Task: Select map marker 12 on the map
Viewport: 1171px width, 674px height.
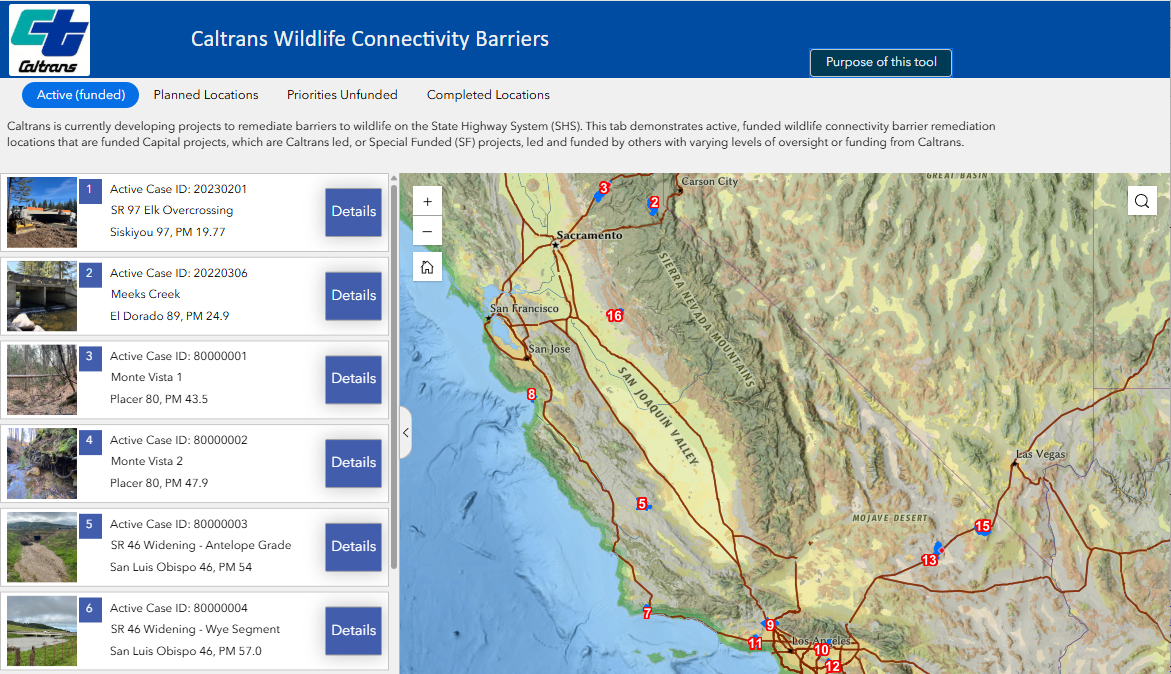Action: coord(833,667)
